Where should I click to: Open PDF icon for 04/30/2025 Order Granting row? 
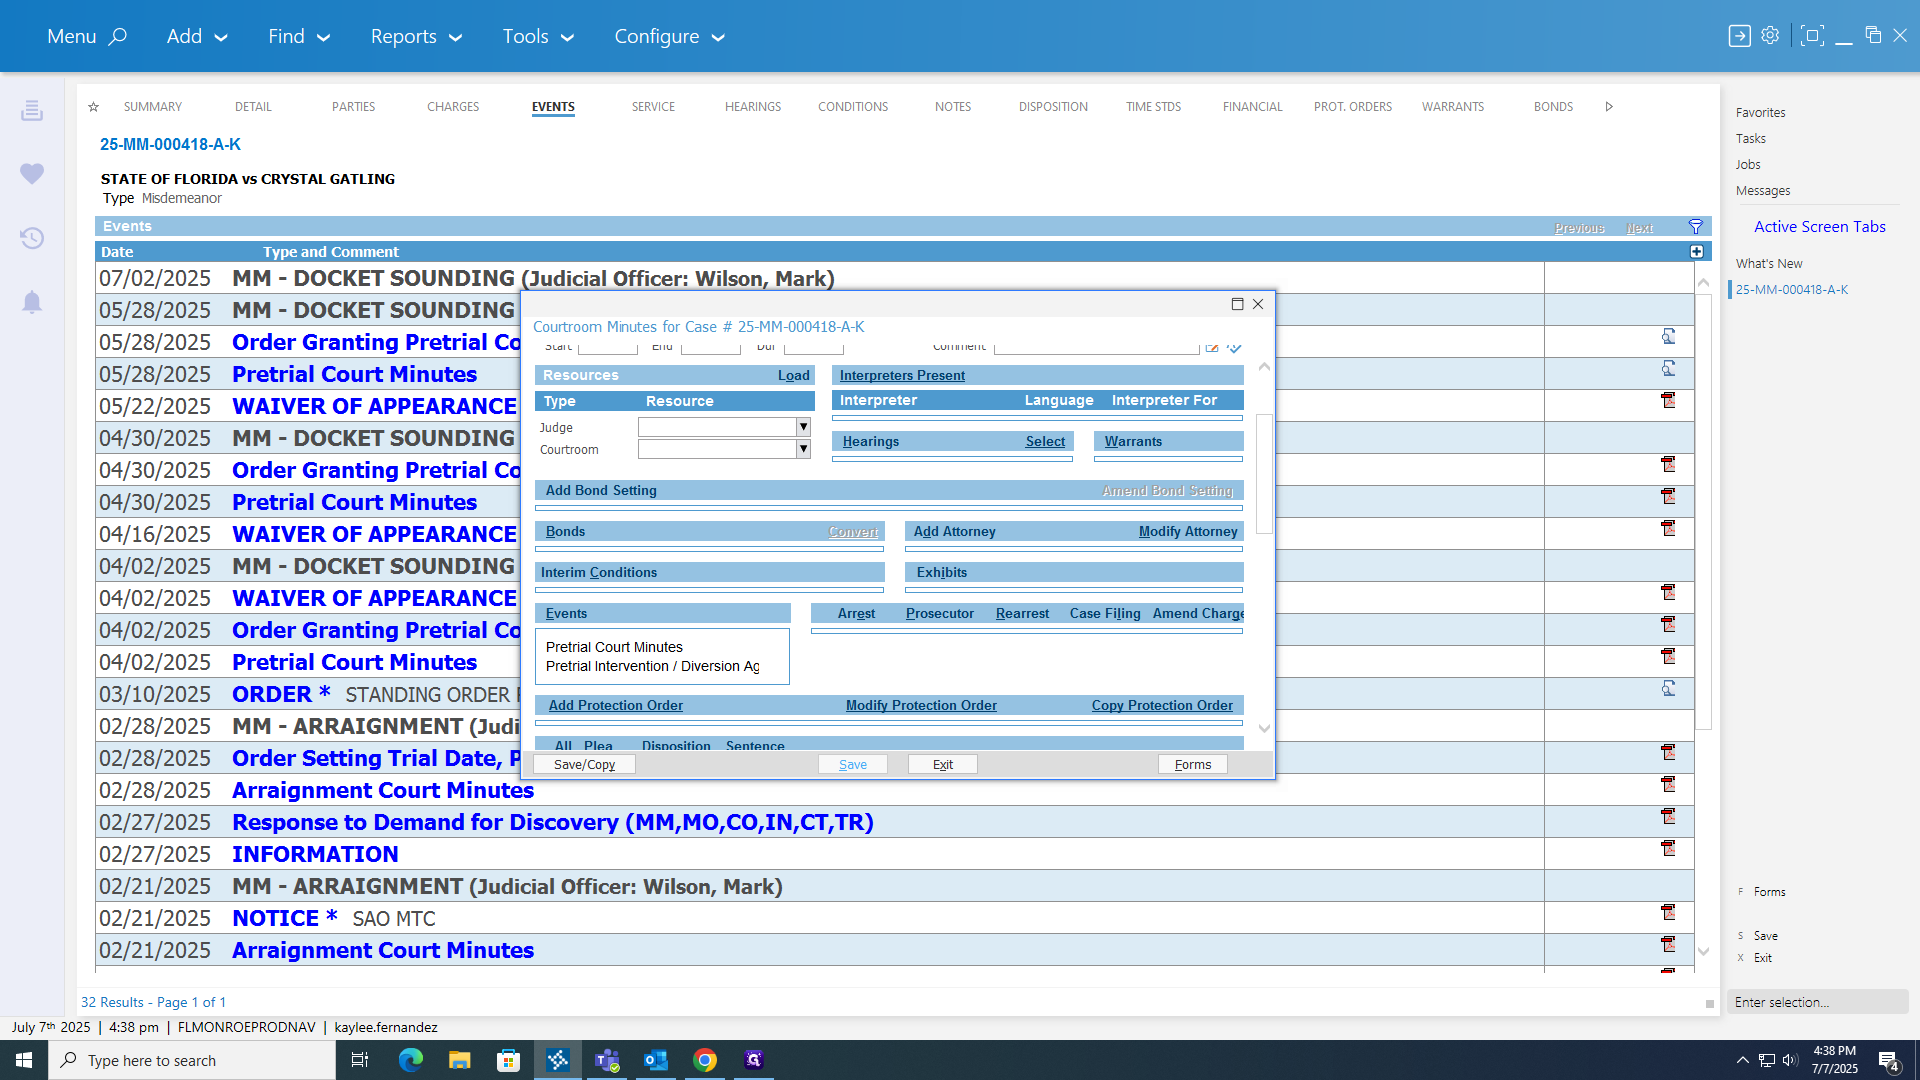point(1668,465)
